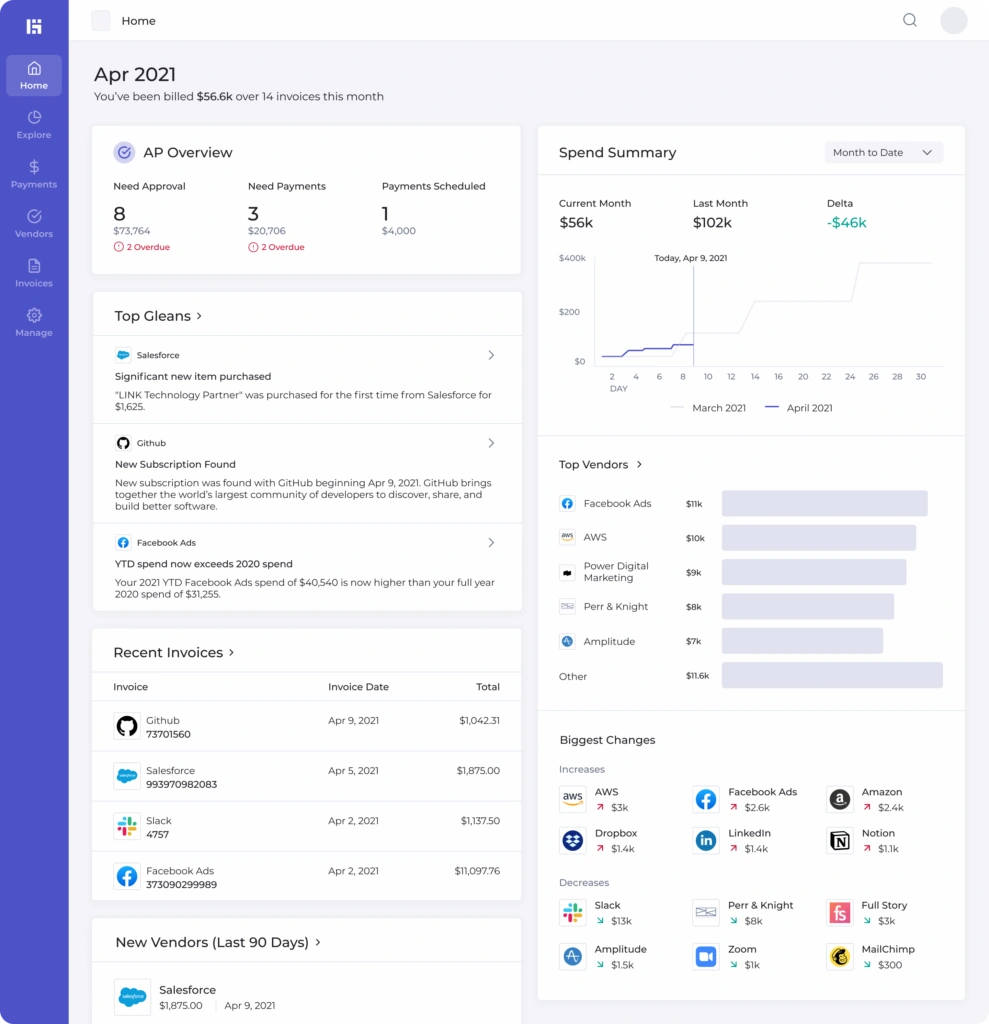Open Github invoice 73701560
This screenshot has width=989, height=1024.
point(306,726)
